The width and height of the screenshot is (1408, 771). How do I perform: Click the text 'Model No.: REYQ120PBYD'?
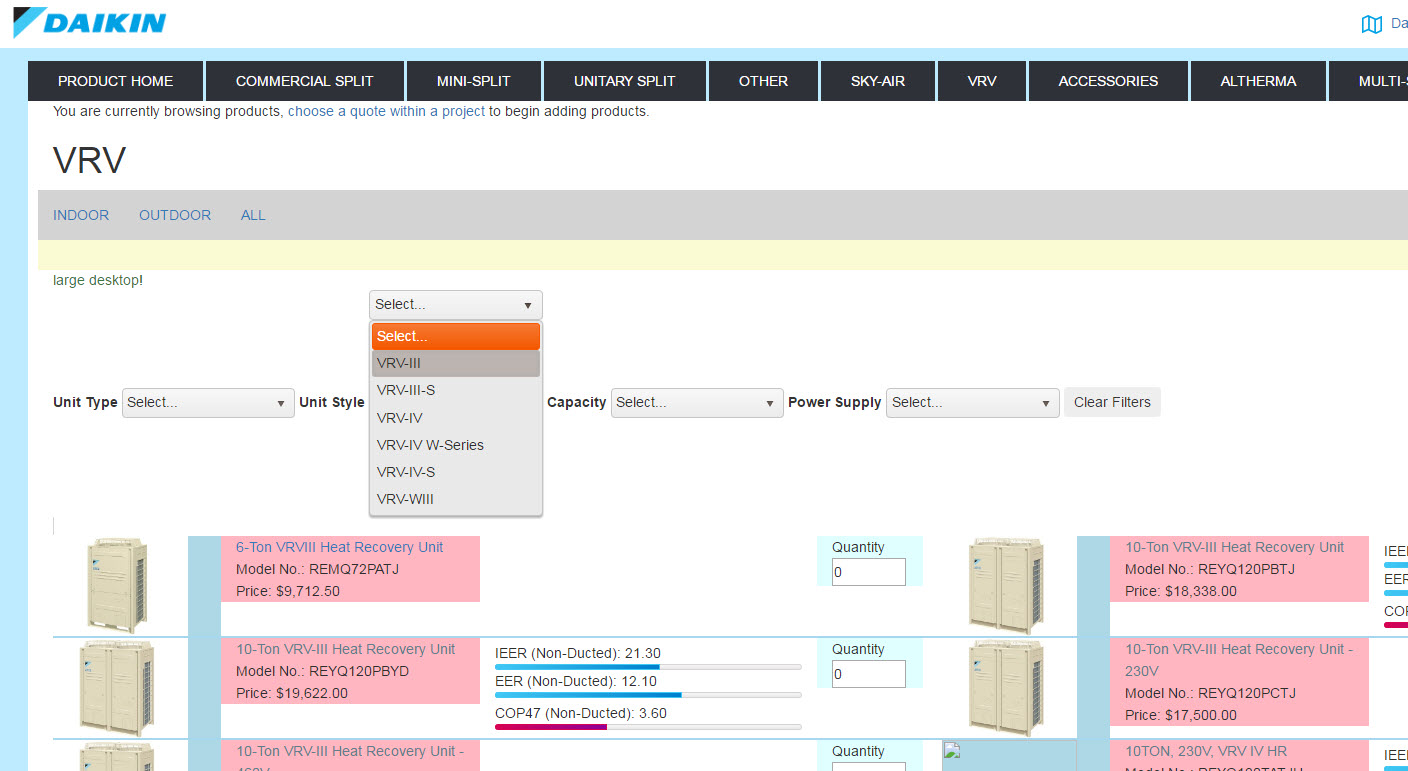click(x=322, y=671)
